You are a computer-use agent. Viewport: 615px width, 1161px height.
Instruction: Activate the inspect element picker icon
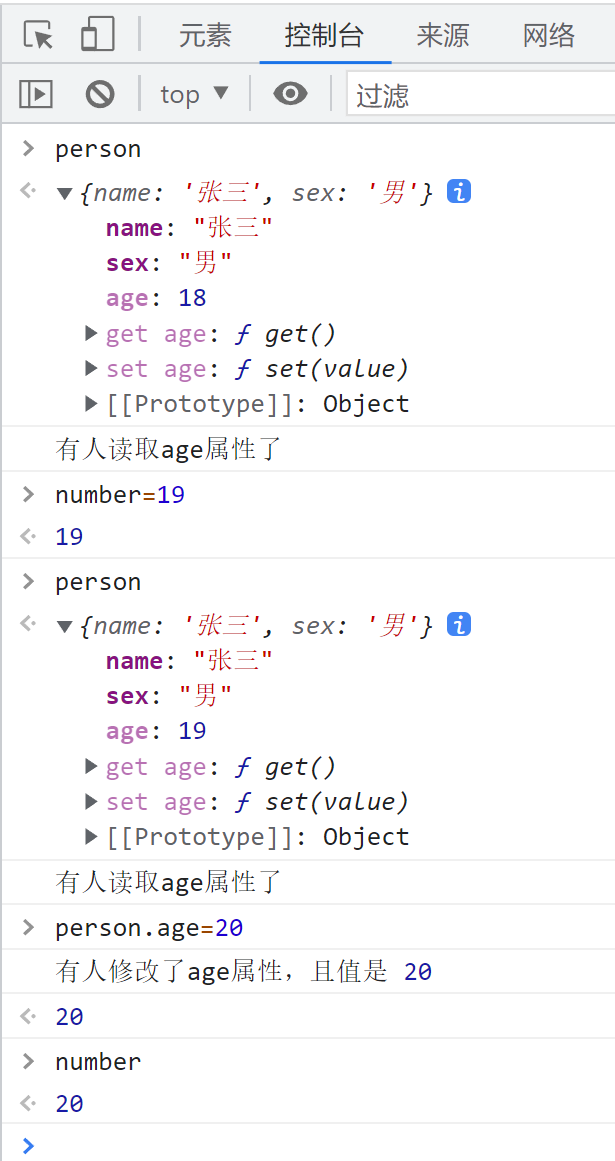pos(38,35)
